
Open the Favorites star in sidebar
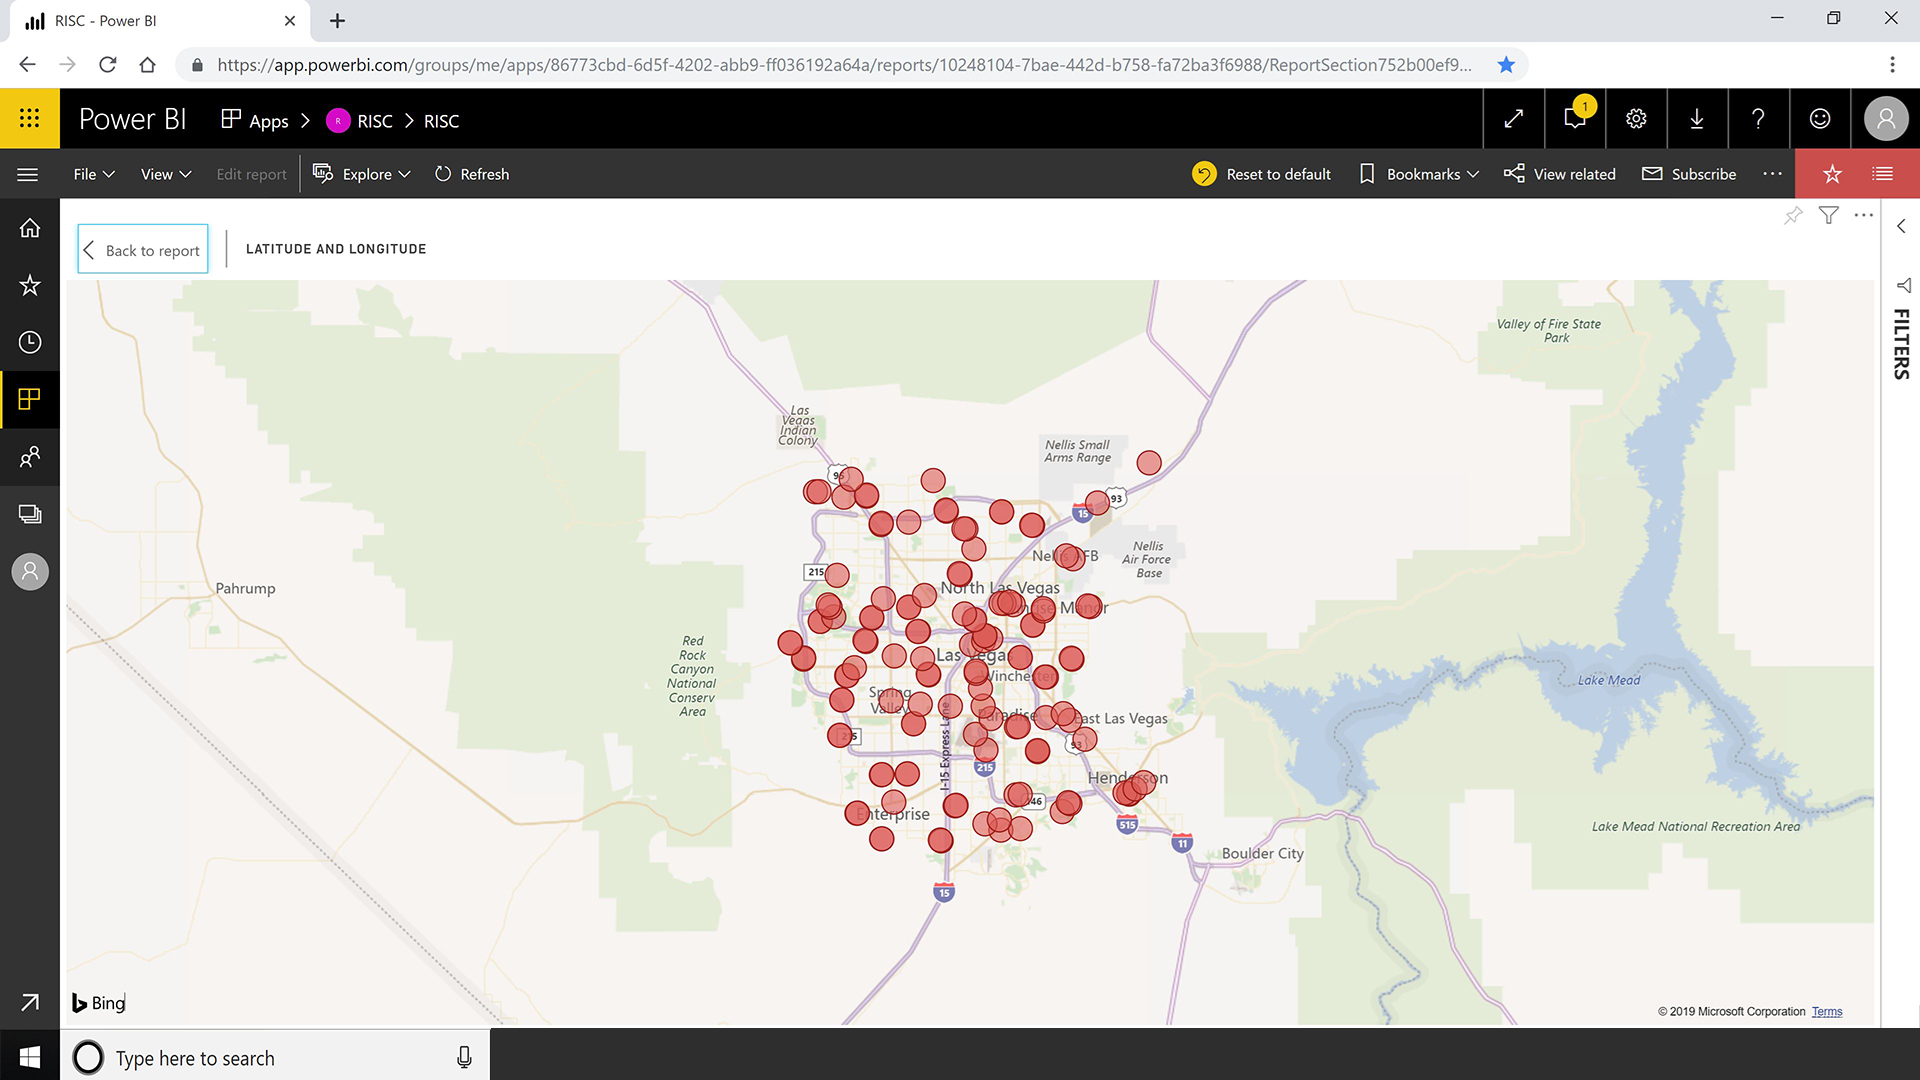tap(29, 285)
